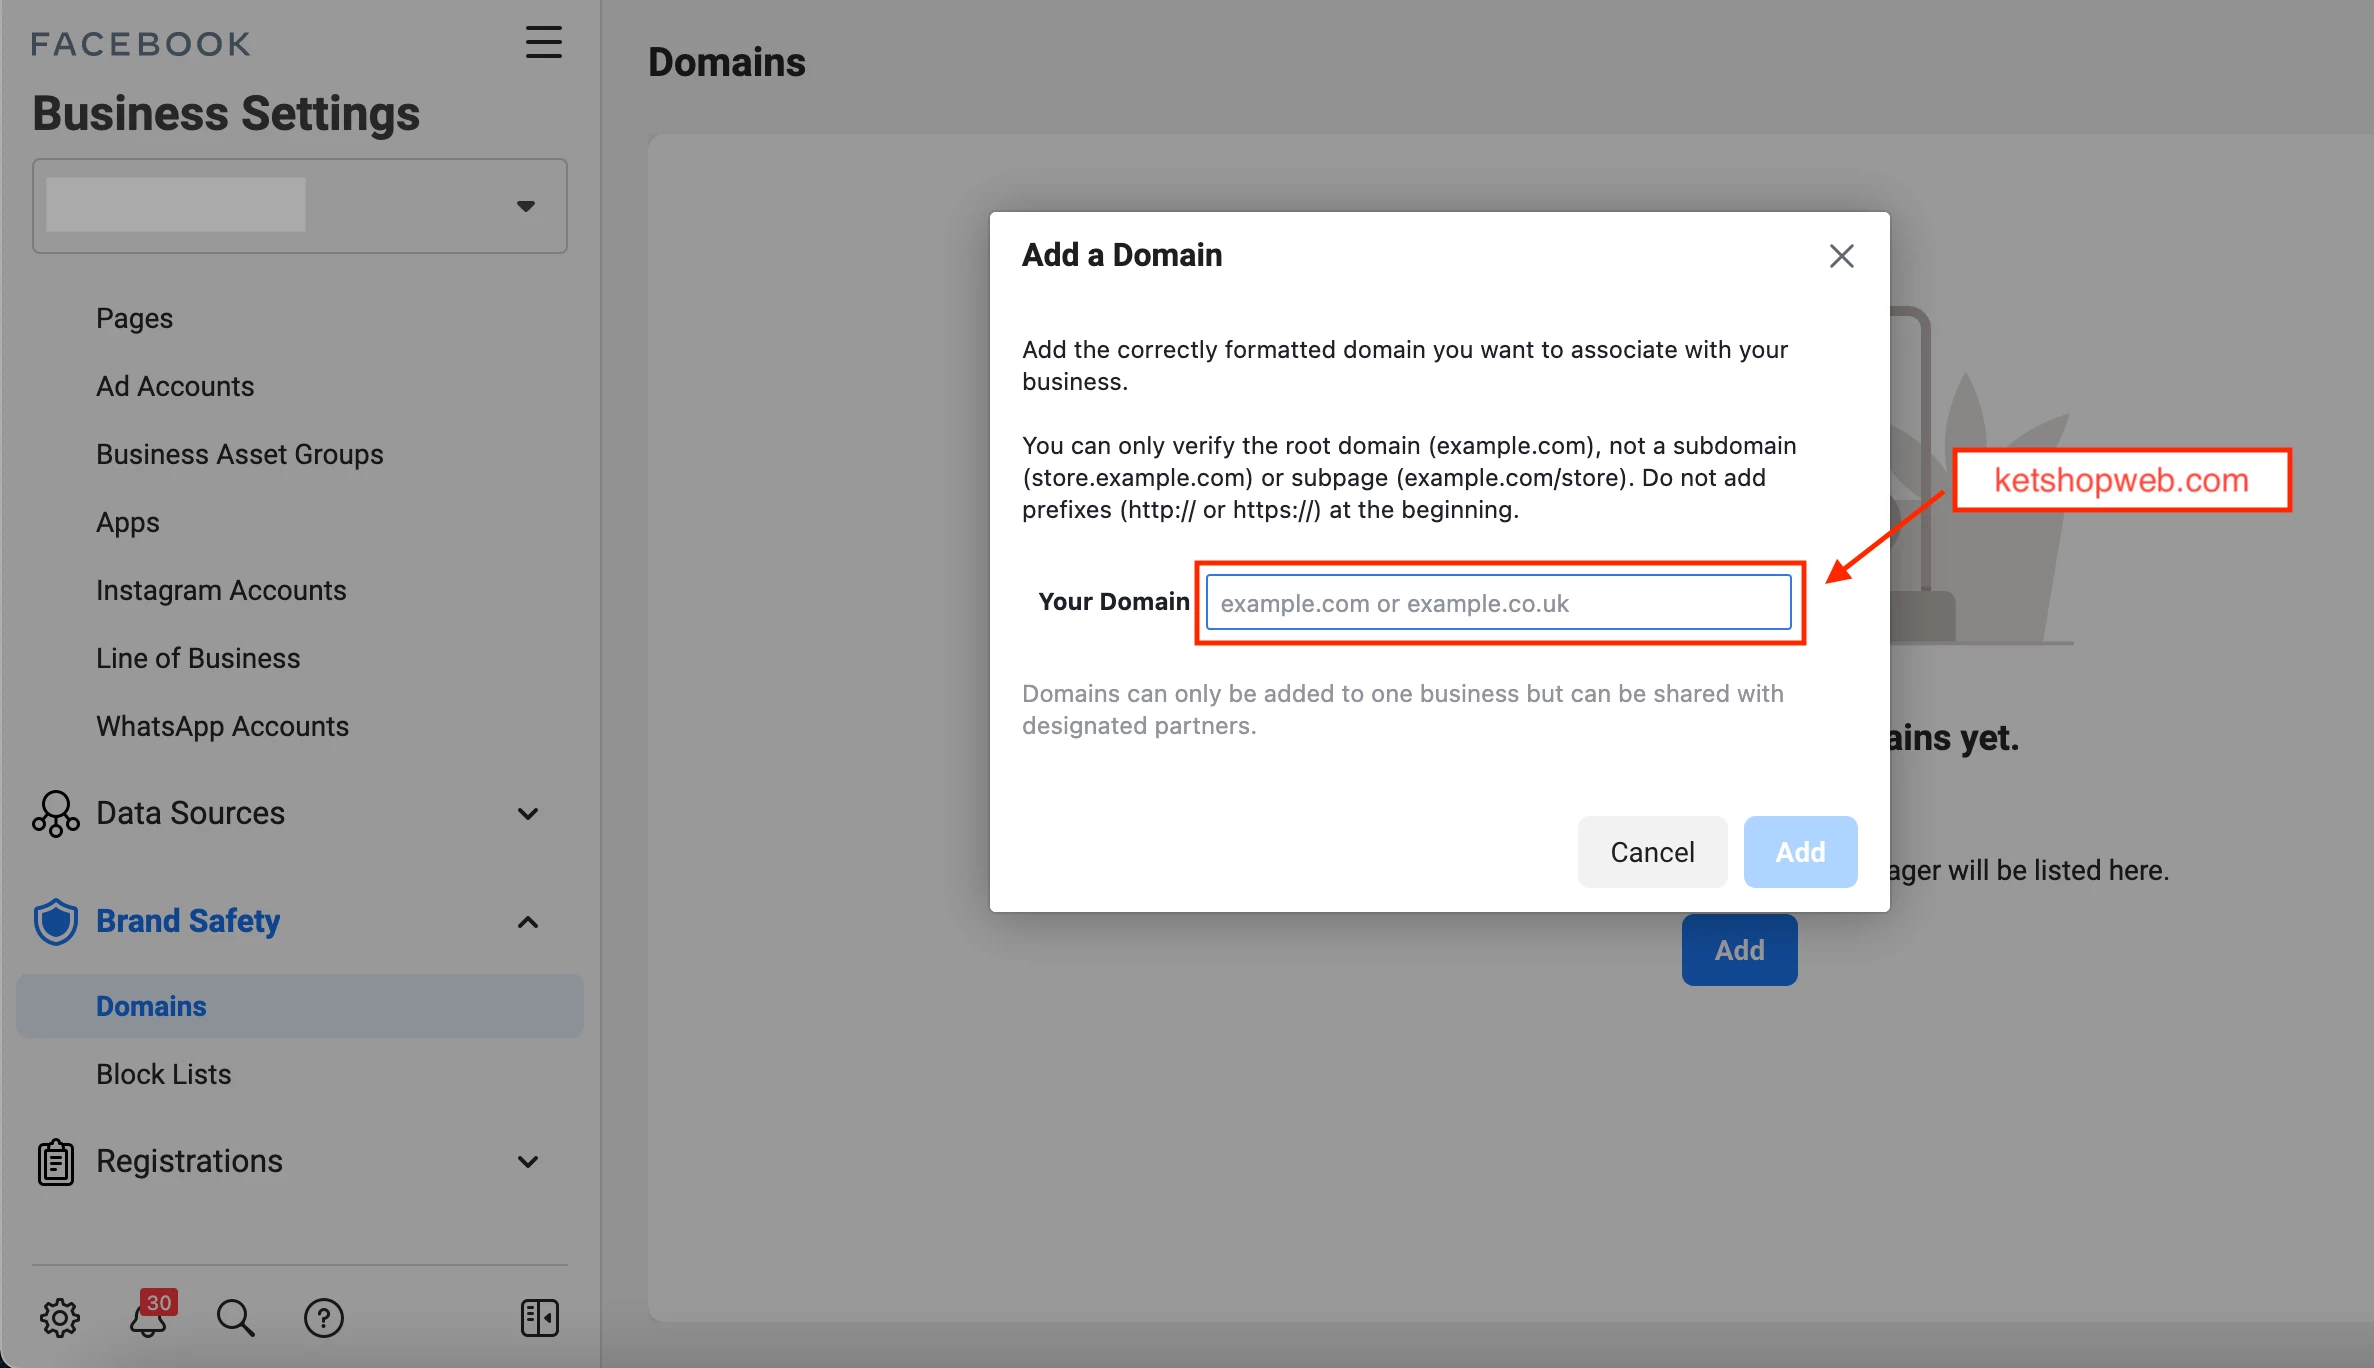
Task: Open WhatsApp Accounts
Action: (222, 726)
